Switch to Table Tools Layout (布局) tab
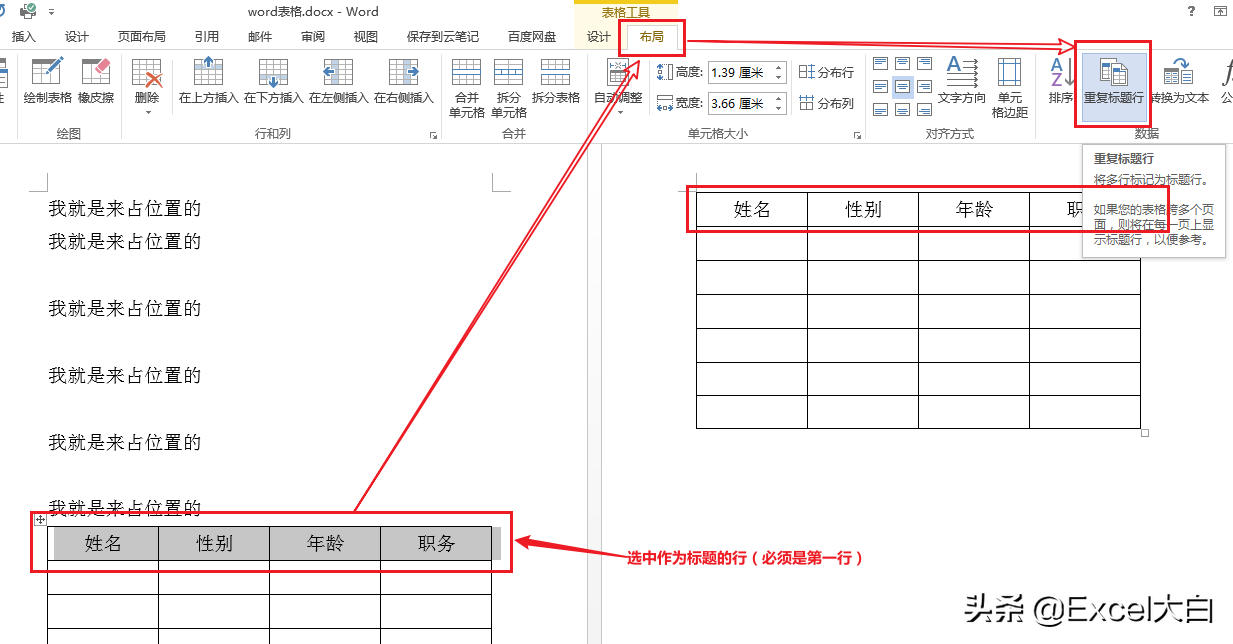The width and height of the screenshot is (1233, 644). (652, 37)
